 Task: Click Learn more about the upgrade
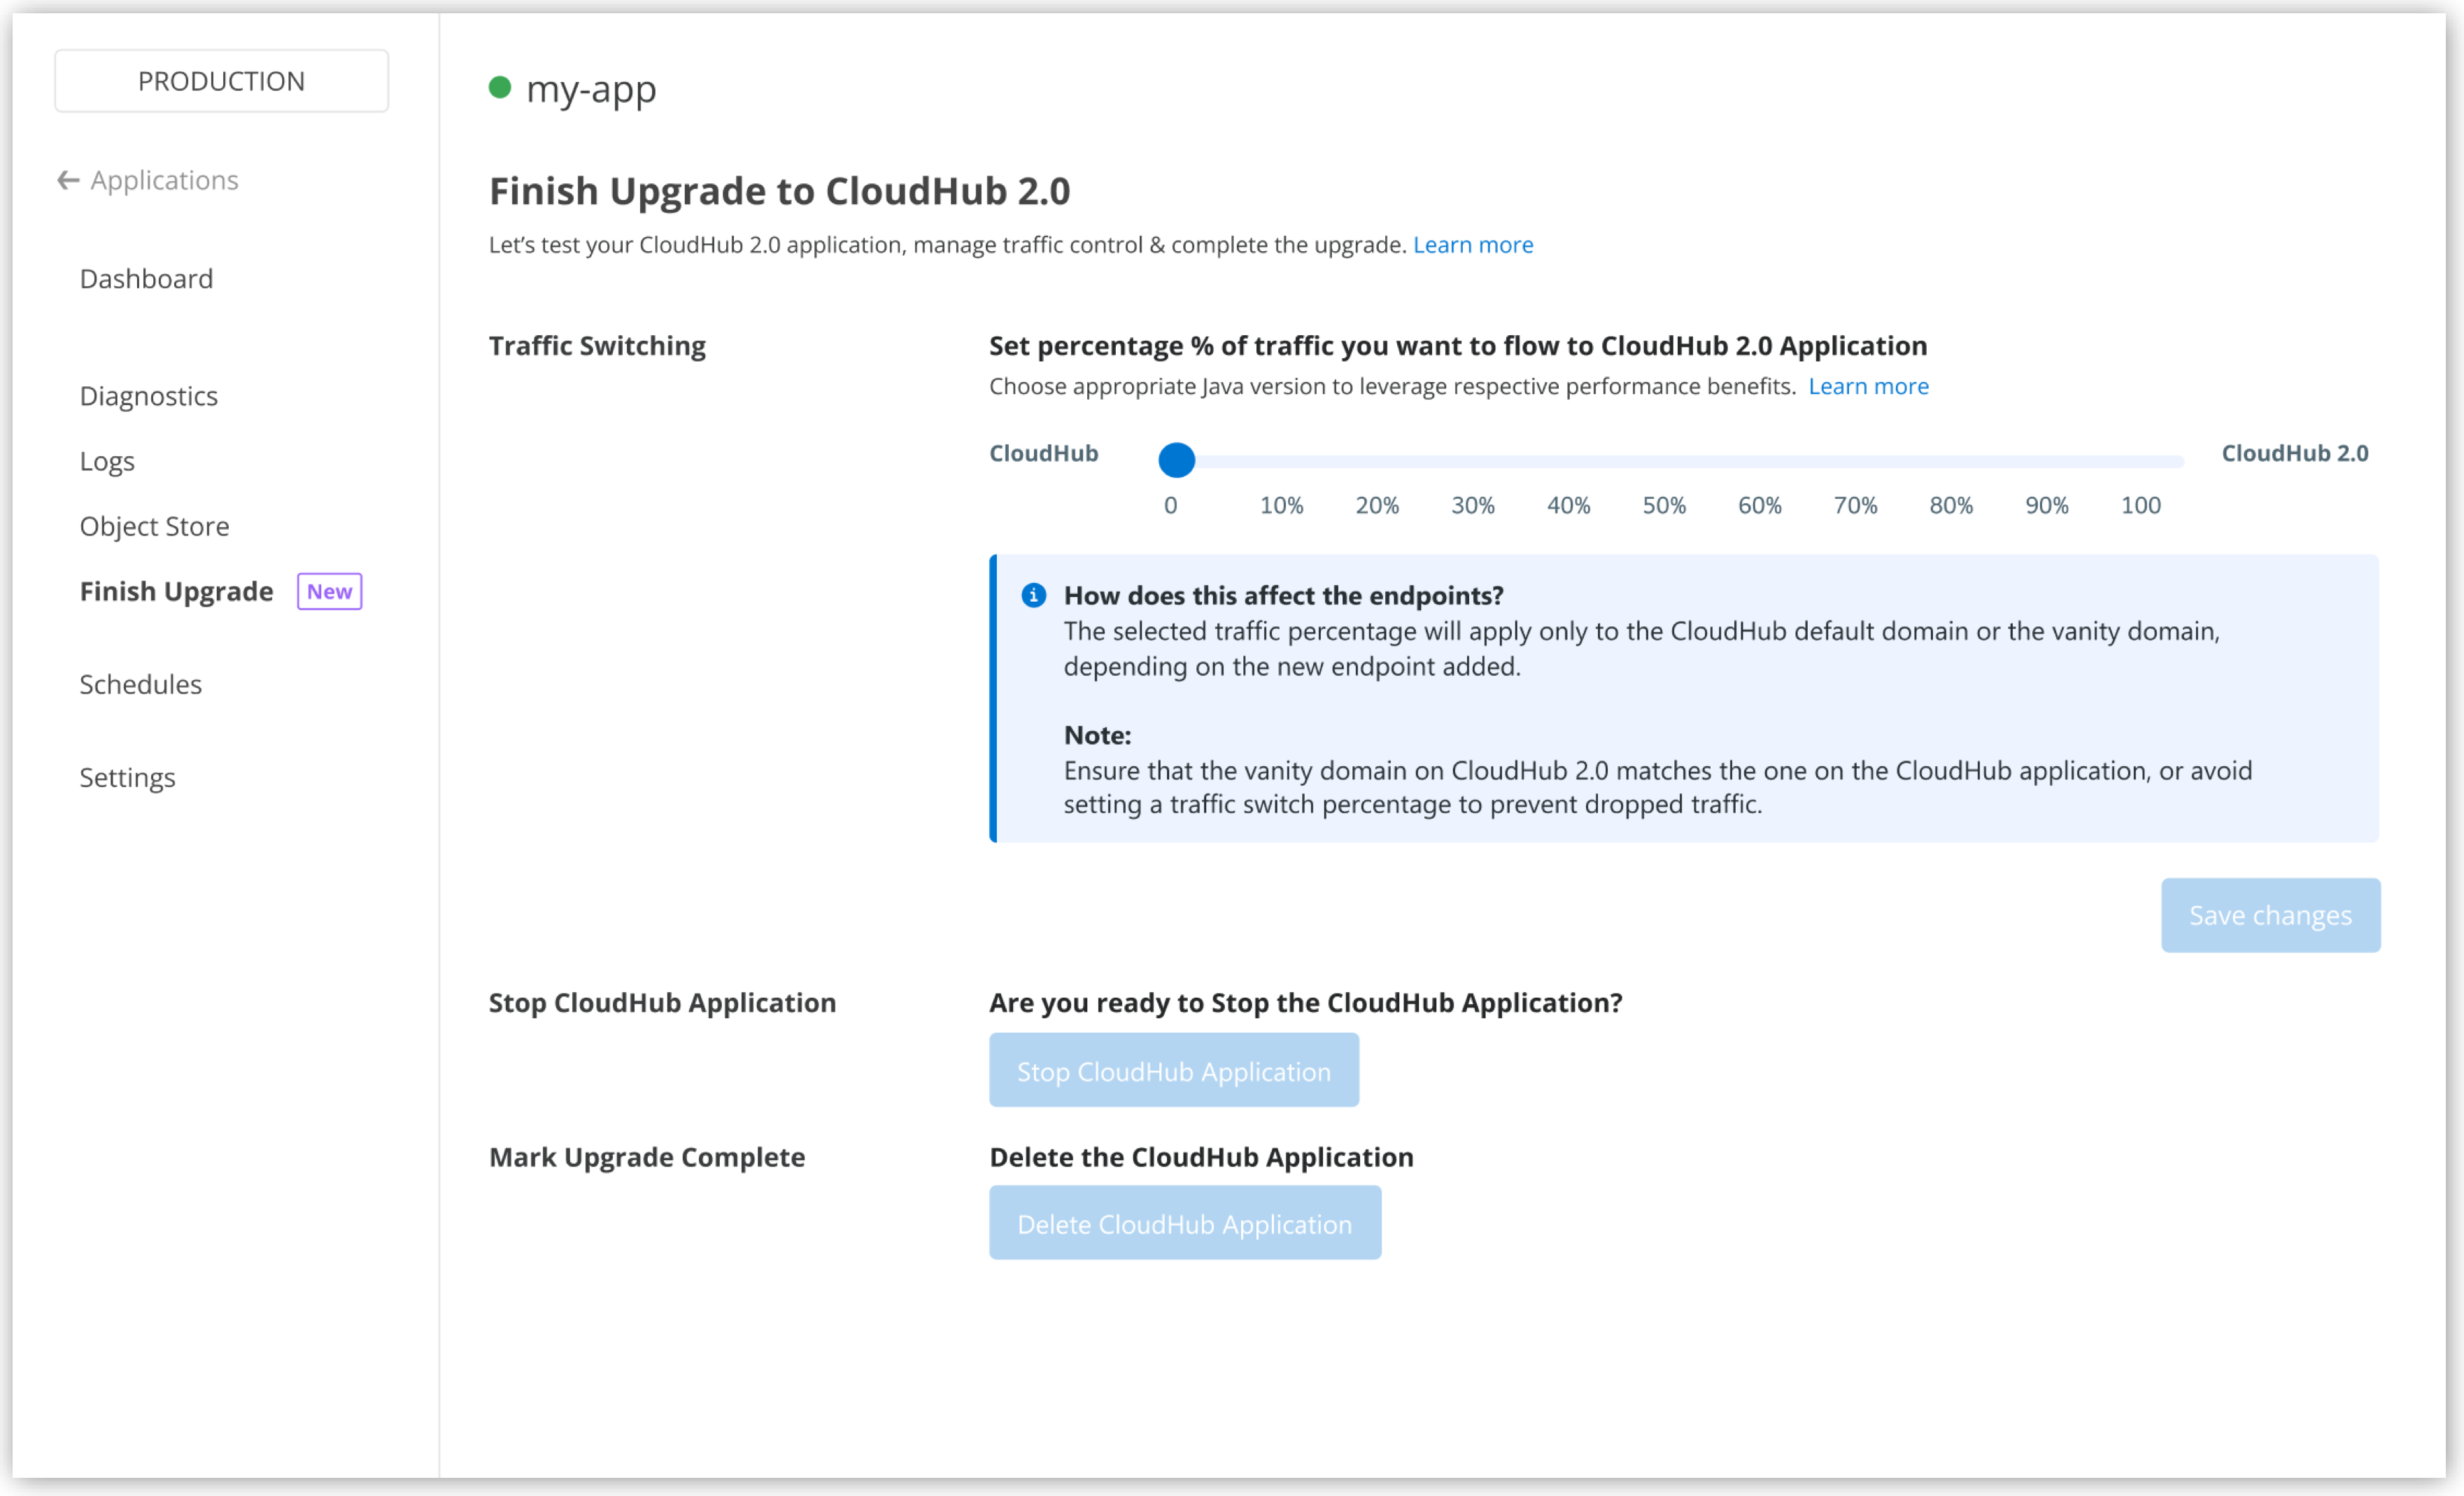click(1473, 244)
